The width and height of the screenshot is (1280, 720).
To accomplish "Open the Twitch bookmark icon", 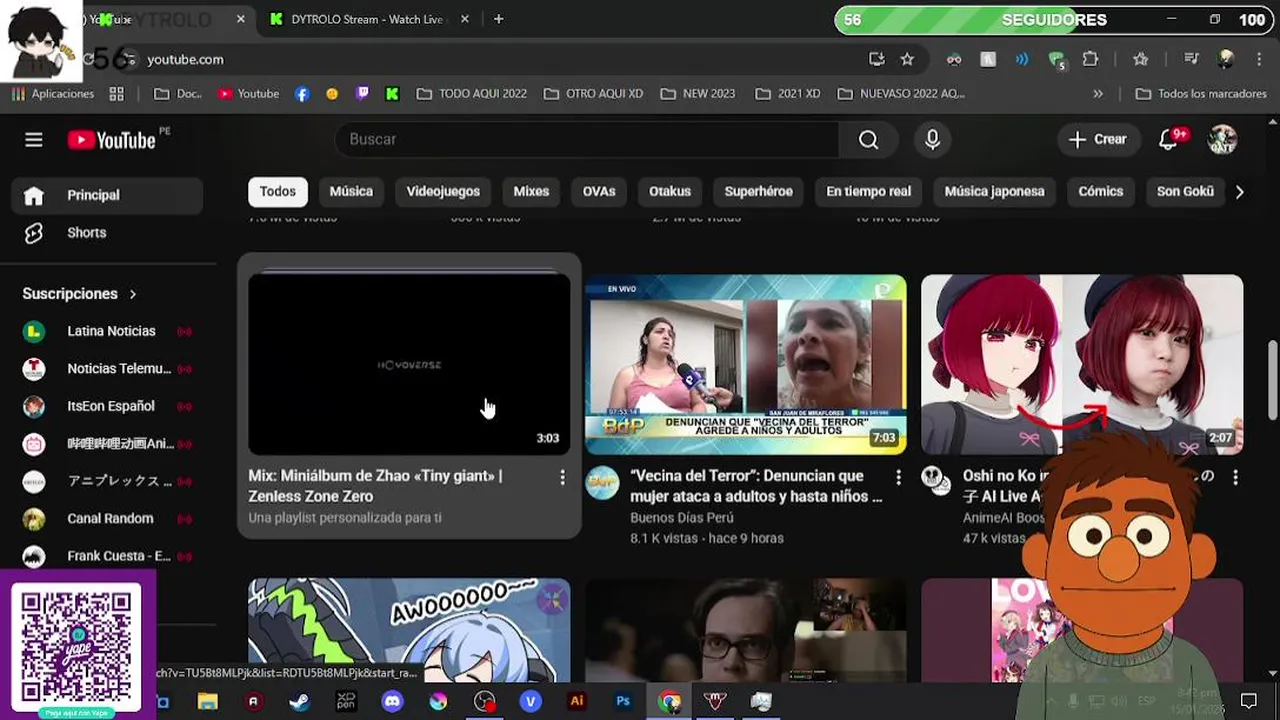I will (362, 94).
